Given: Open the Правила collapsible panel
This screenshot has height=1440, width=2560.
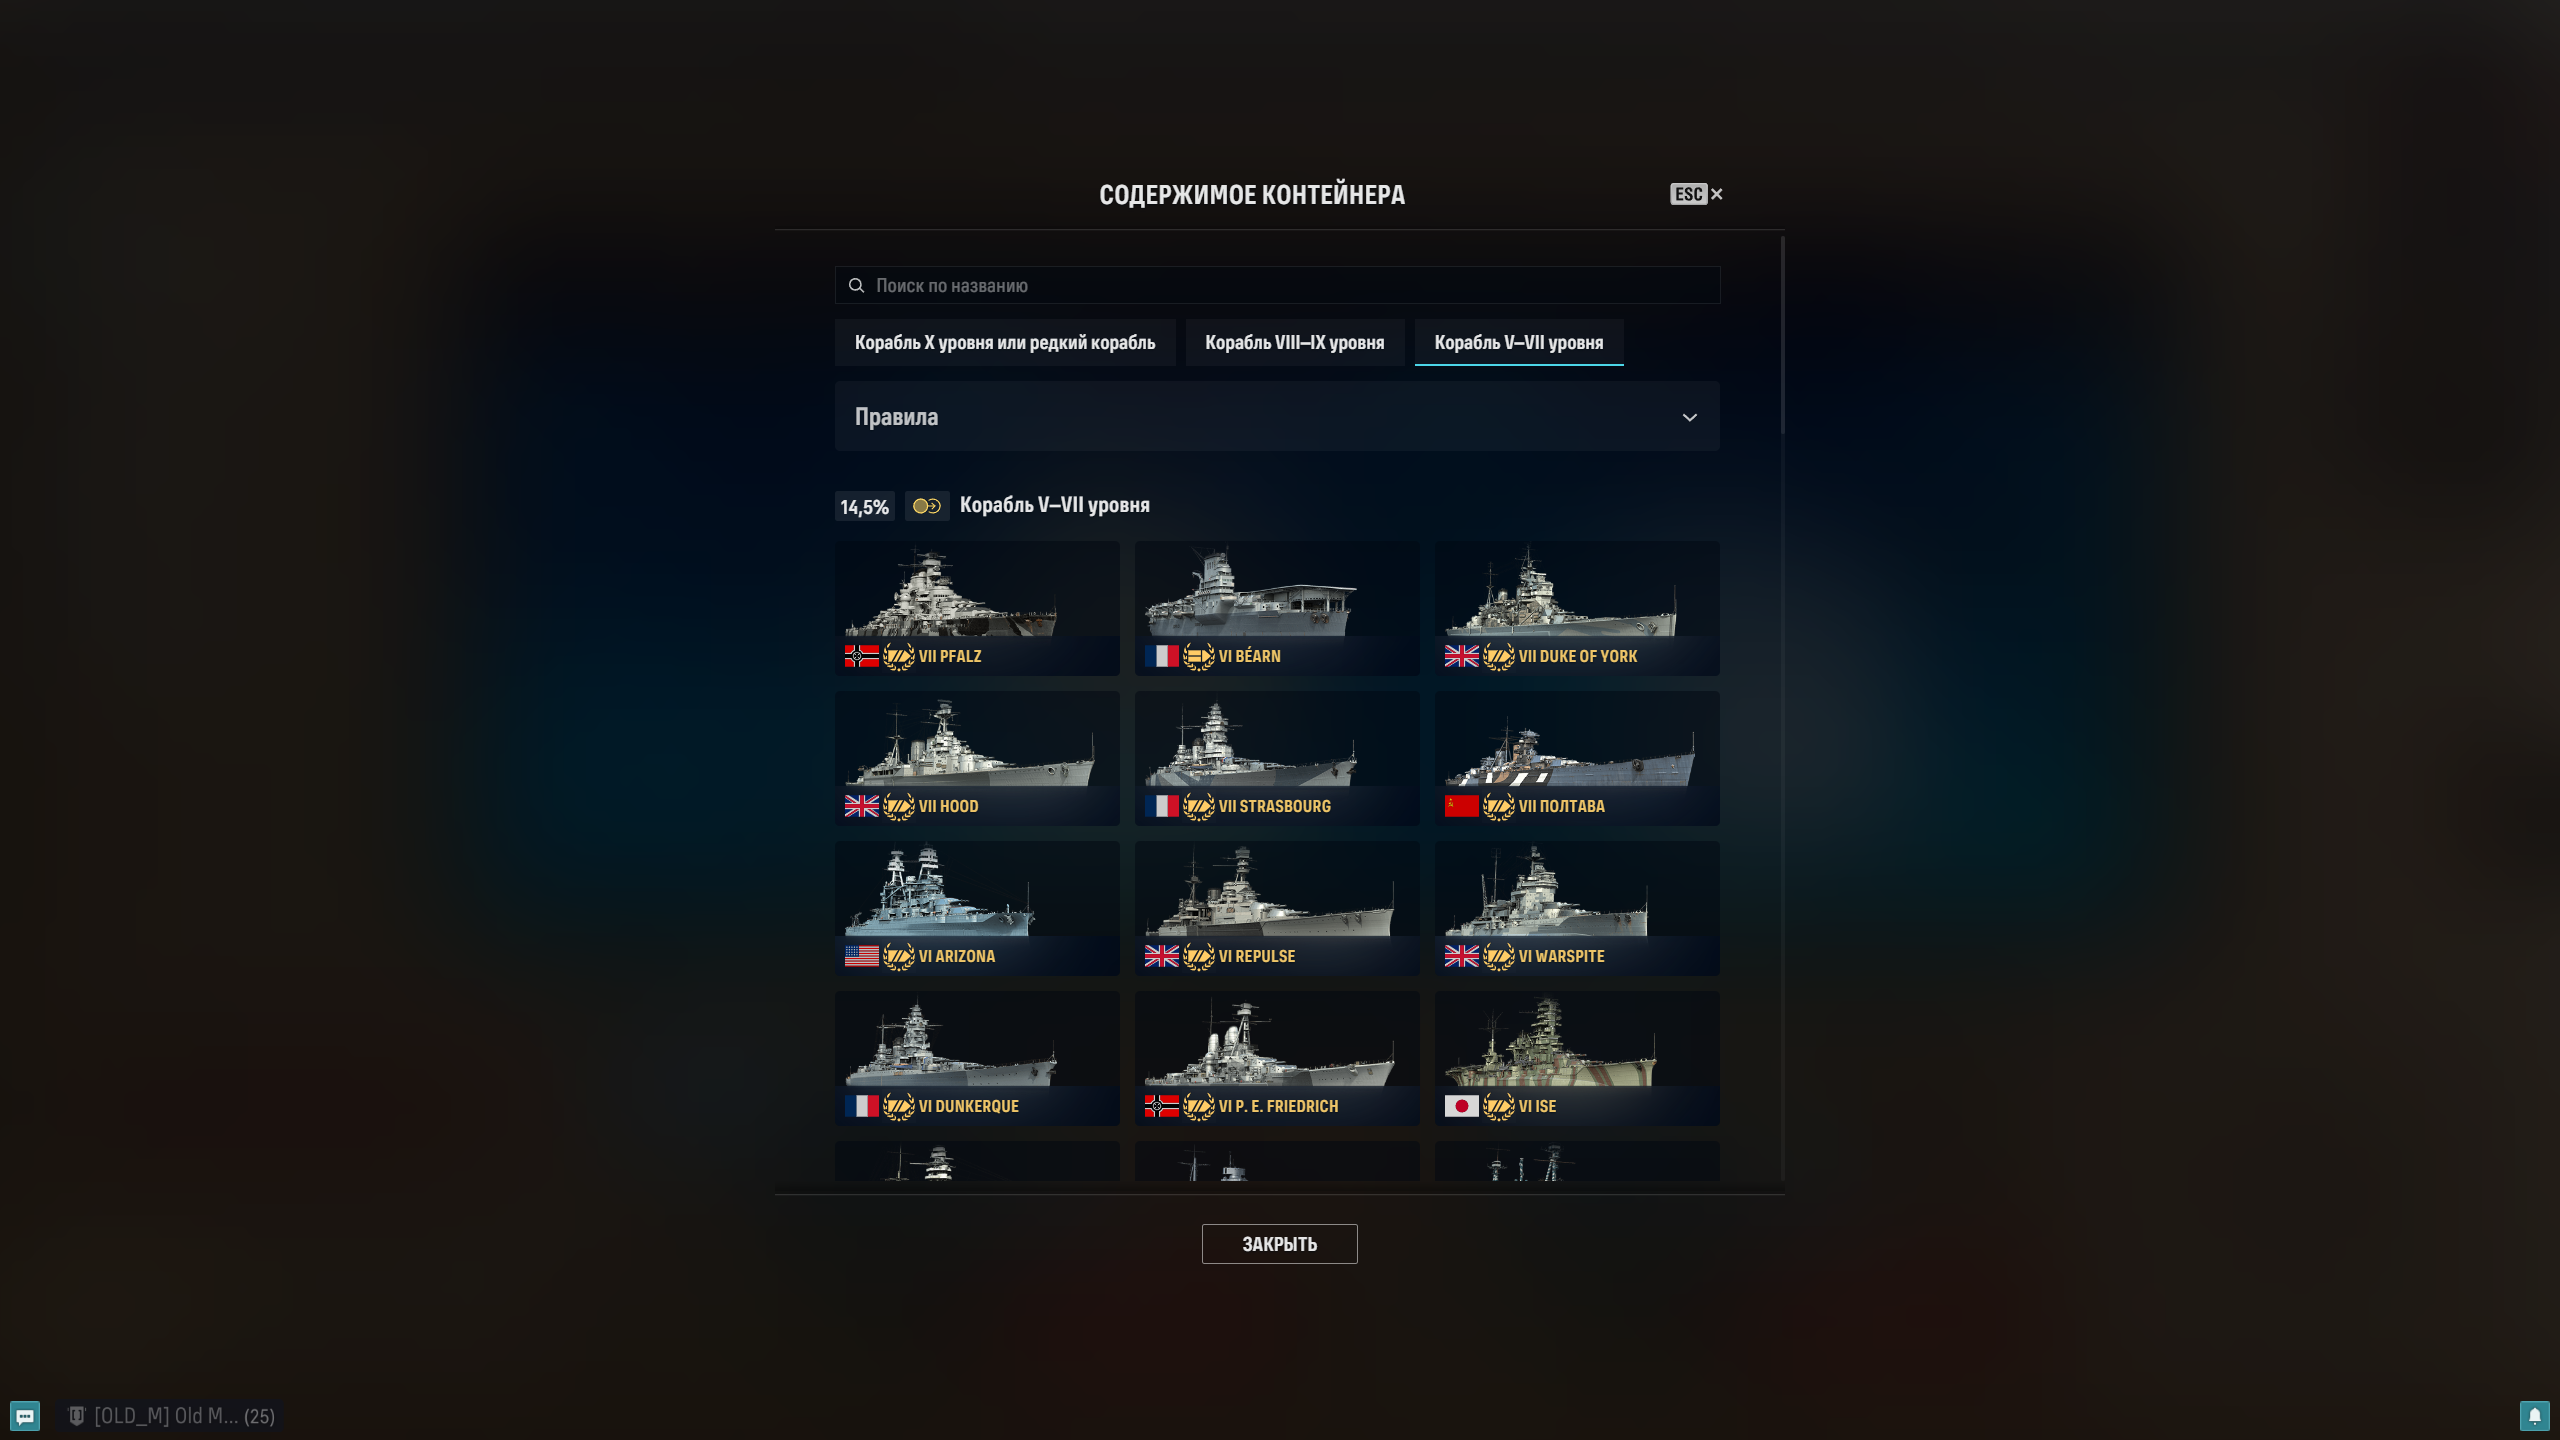Looking at the screenshot, I should [1277, 416].
